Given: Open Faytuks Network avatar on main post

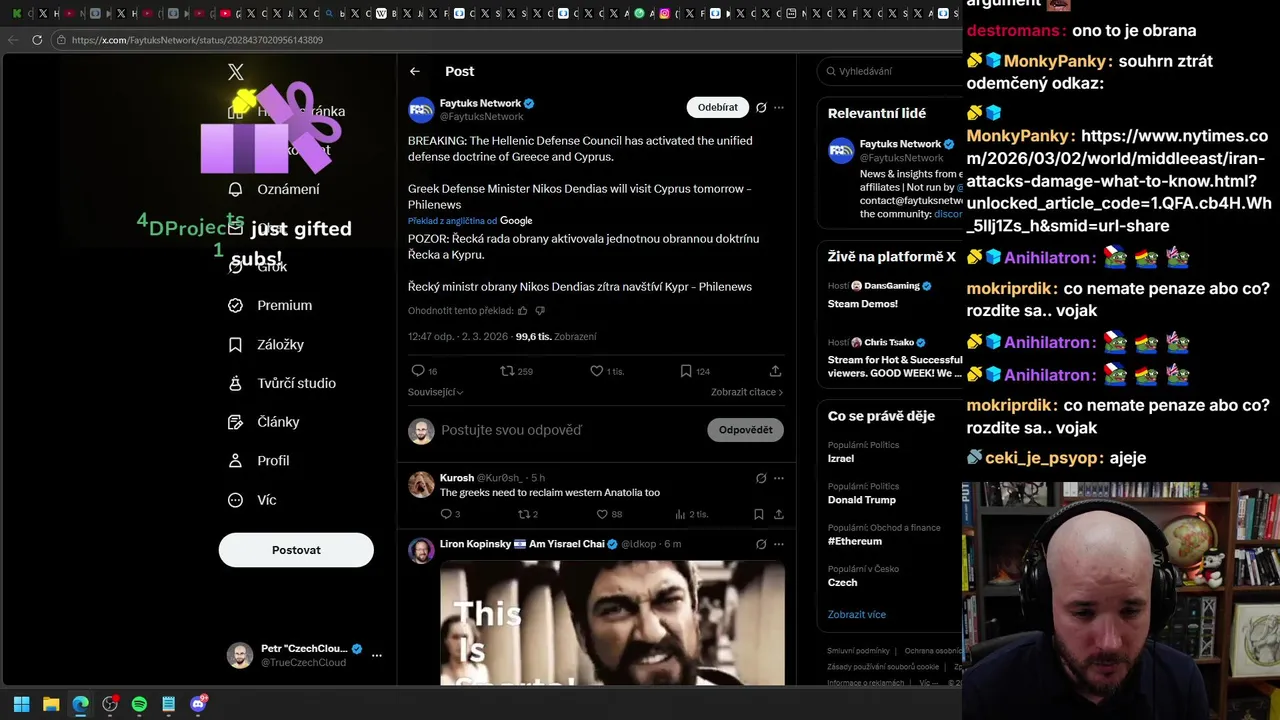Looking at the screenshot, I should [421, 110].
